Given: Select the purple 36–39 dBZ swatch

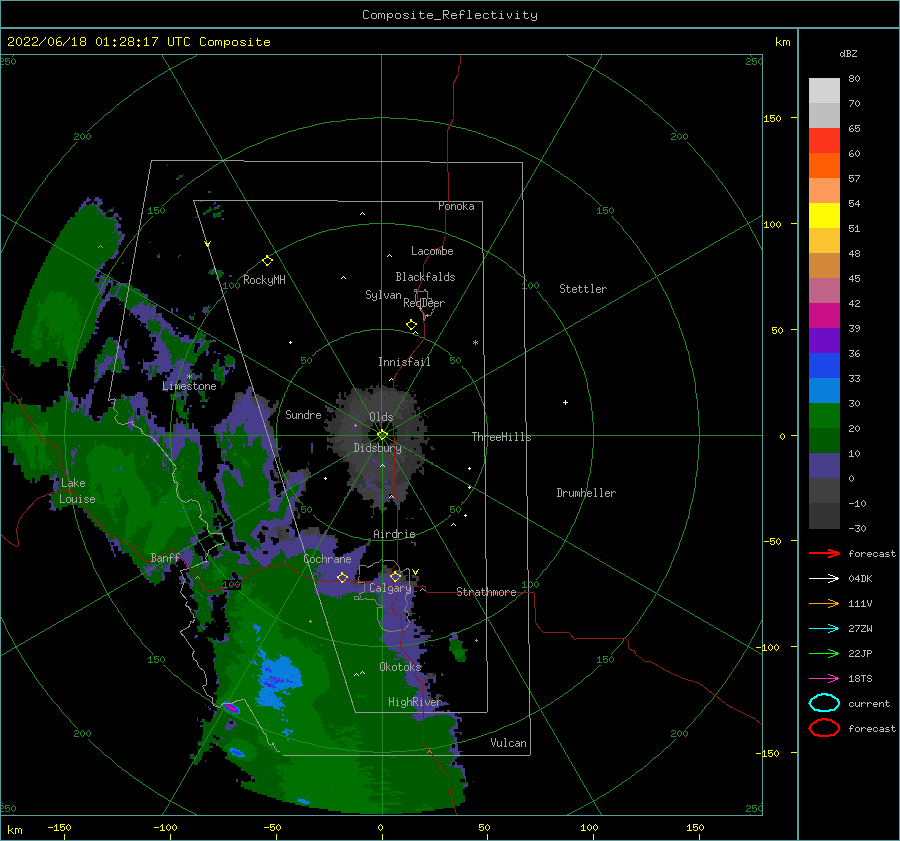Looking at the screenshot, I should click(x=824, y=340).
